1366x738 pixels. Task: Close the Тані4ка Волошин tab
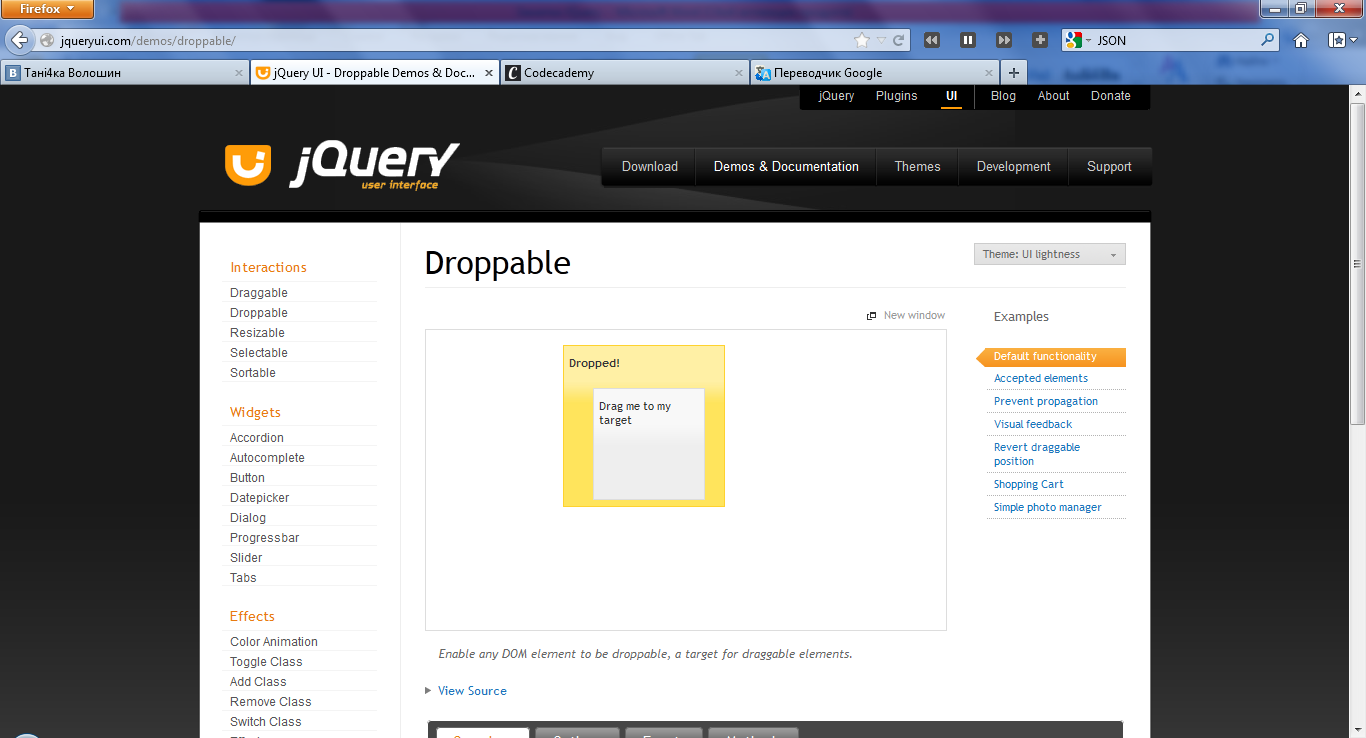click(239, 72)
